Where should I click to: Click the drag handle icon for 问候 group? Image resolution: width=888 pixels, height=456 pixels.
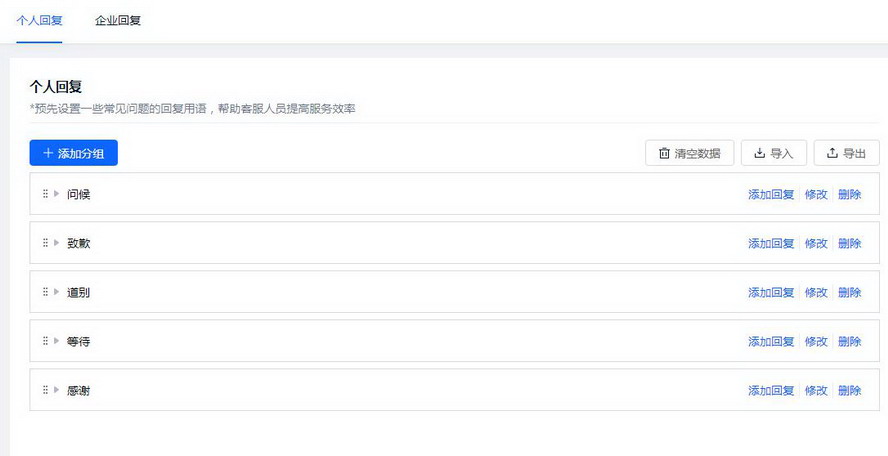click(45, 194)
